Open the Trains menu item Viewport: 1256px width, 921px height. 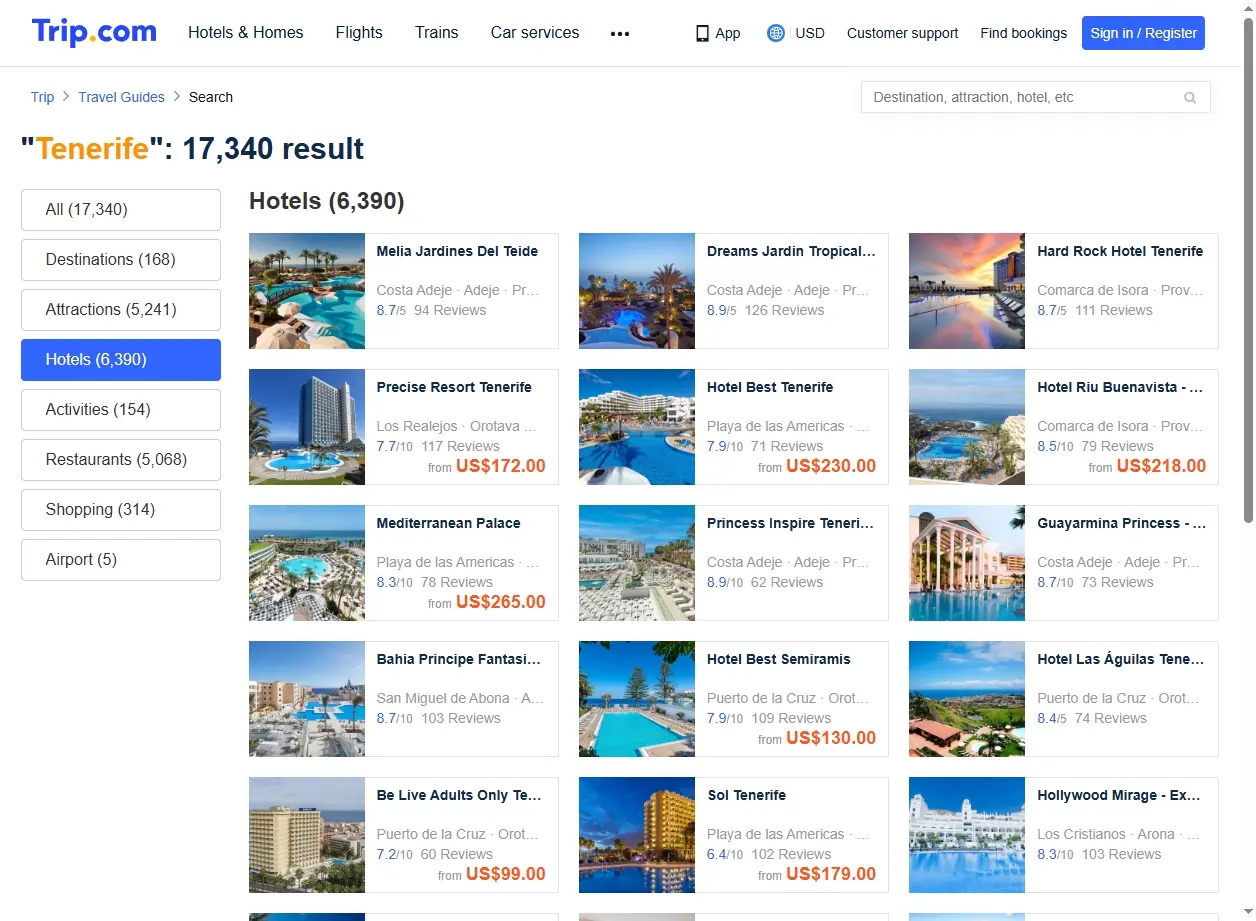[437, 32]
